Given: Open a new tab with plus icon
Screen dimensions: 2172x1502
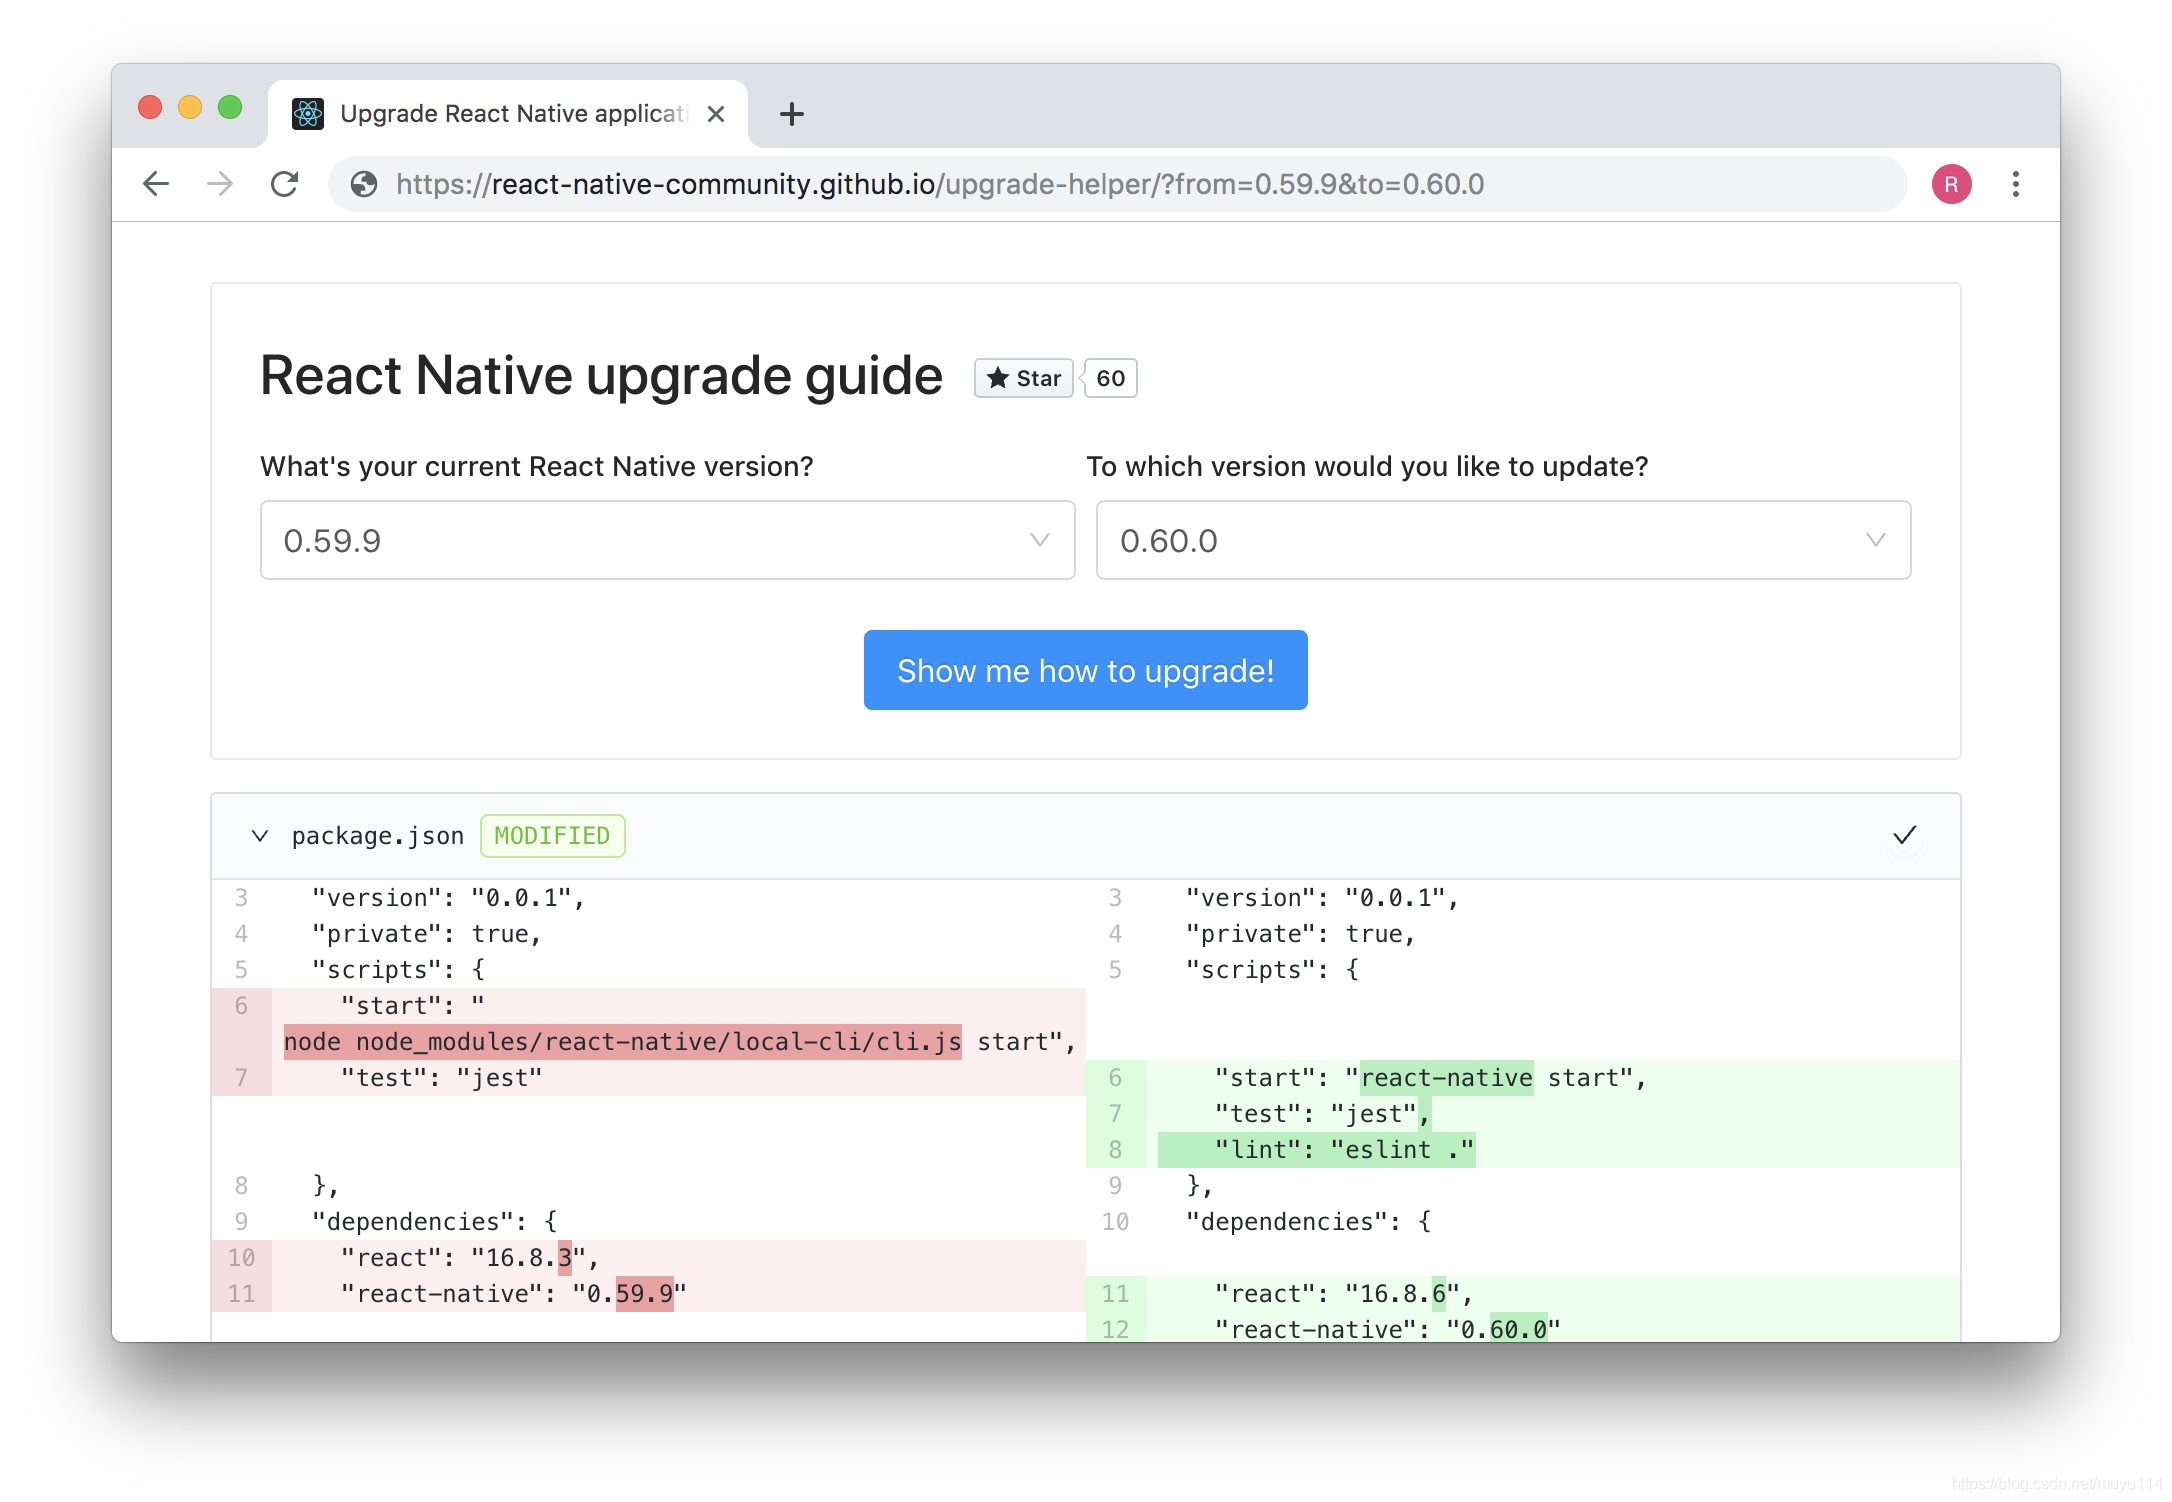Looking at the screenshot, I should point(791,114).
